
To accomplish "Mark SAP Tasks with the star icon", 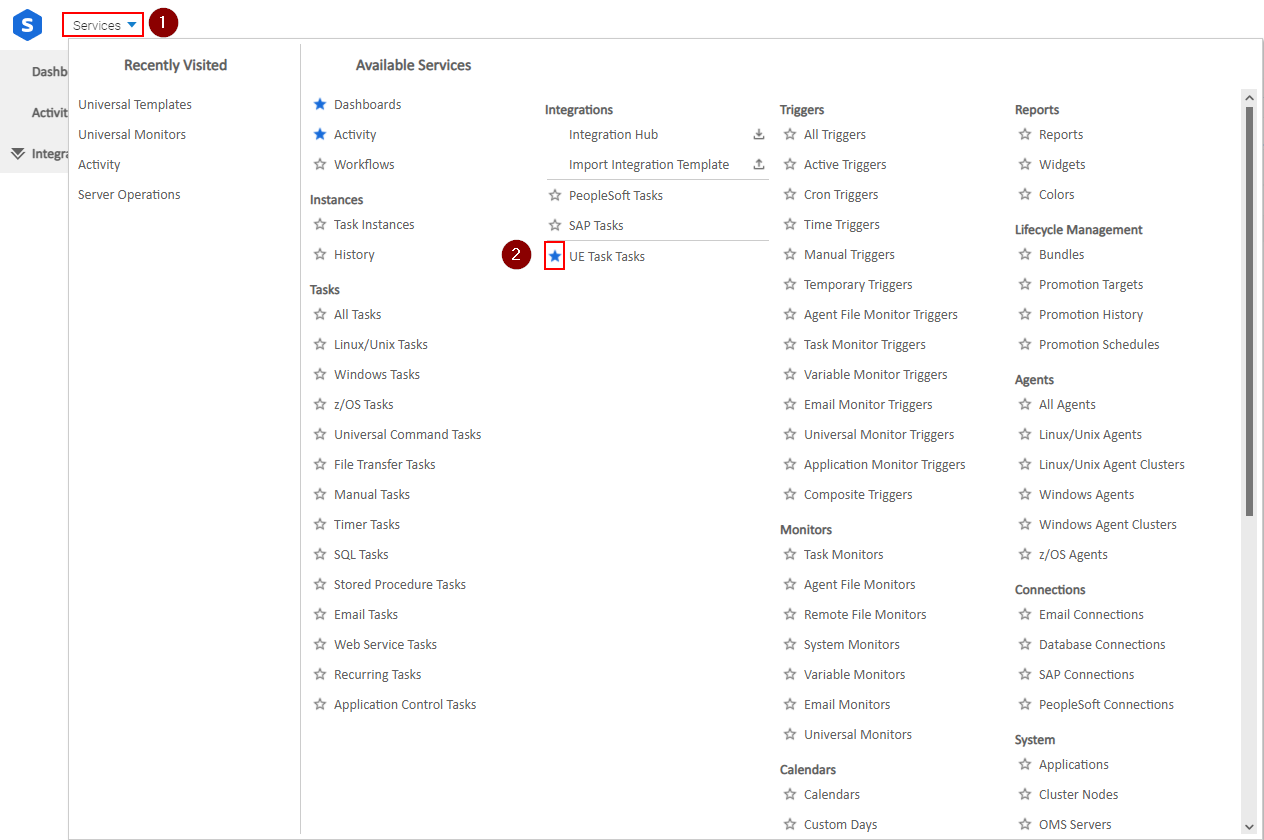I will pos(555,226).
